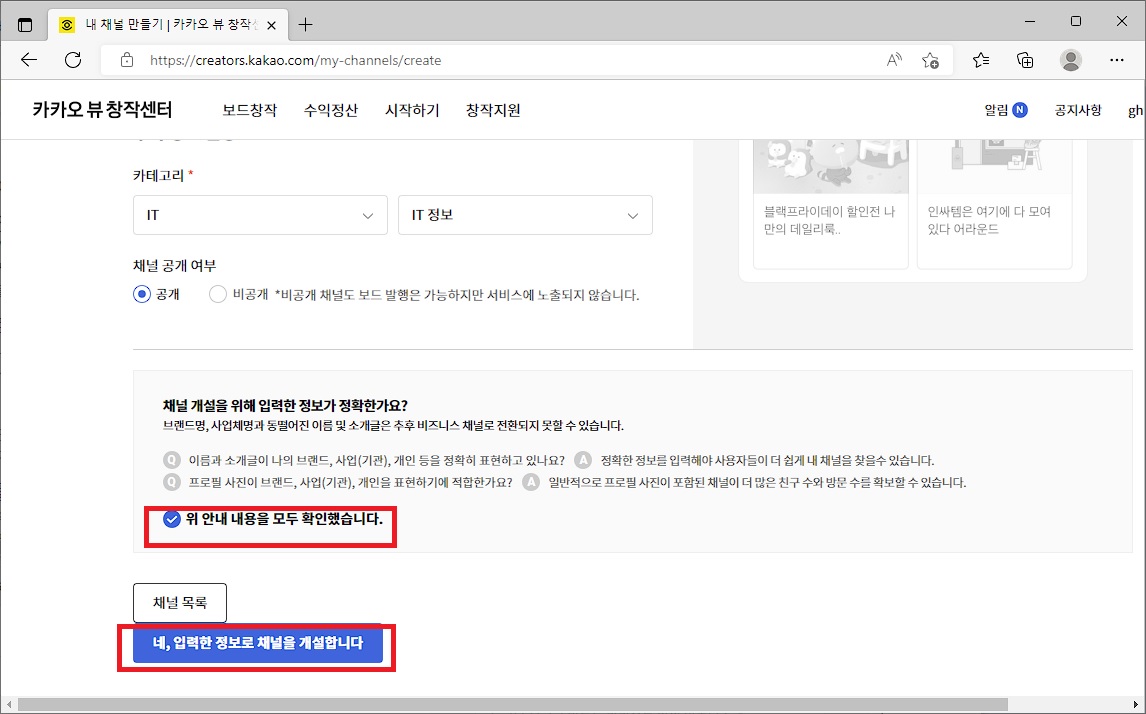Open favorites list icon
This screenshot has height=714, width=1146.
pyautogui.click(x=981, y=60)
